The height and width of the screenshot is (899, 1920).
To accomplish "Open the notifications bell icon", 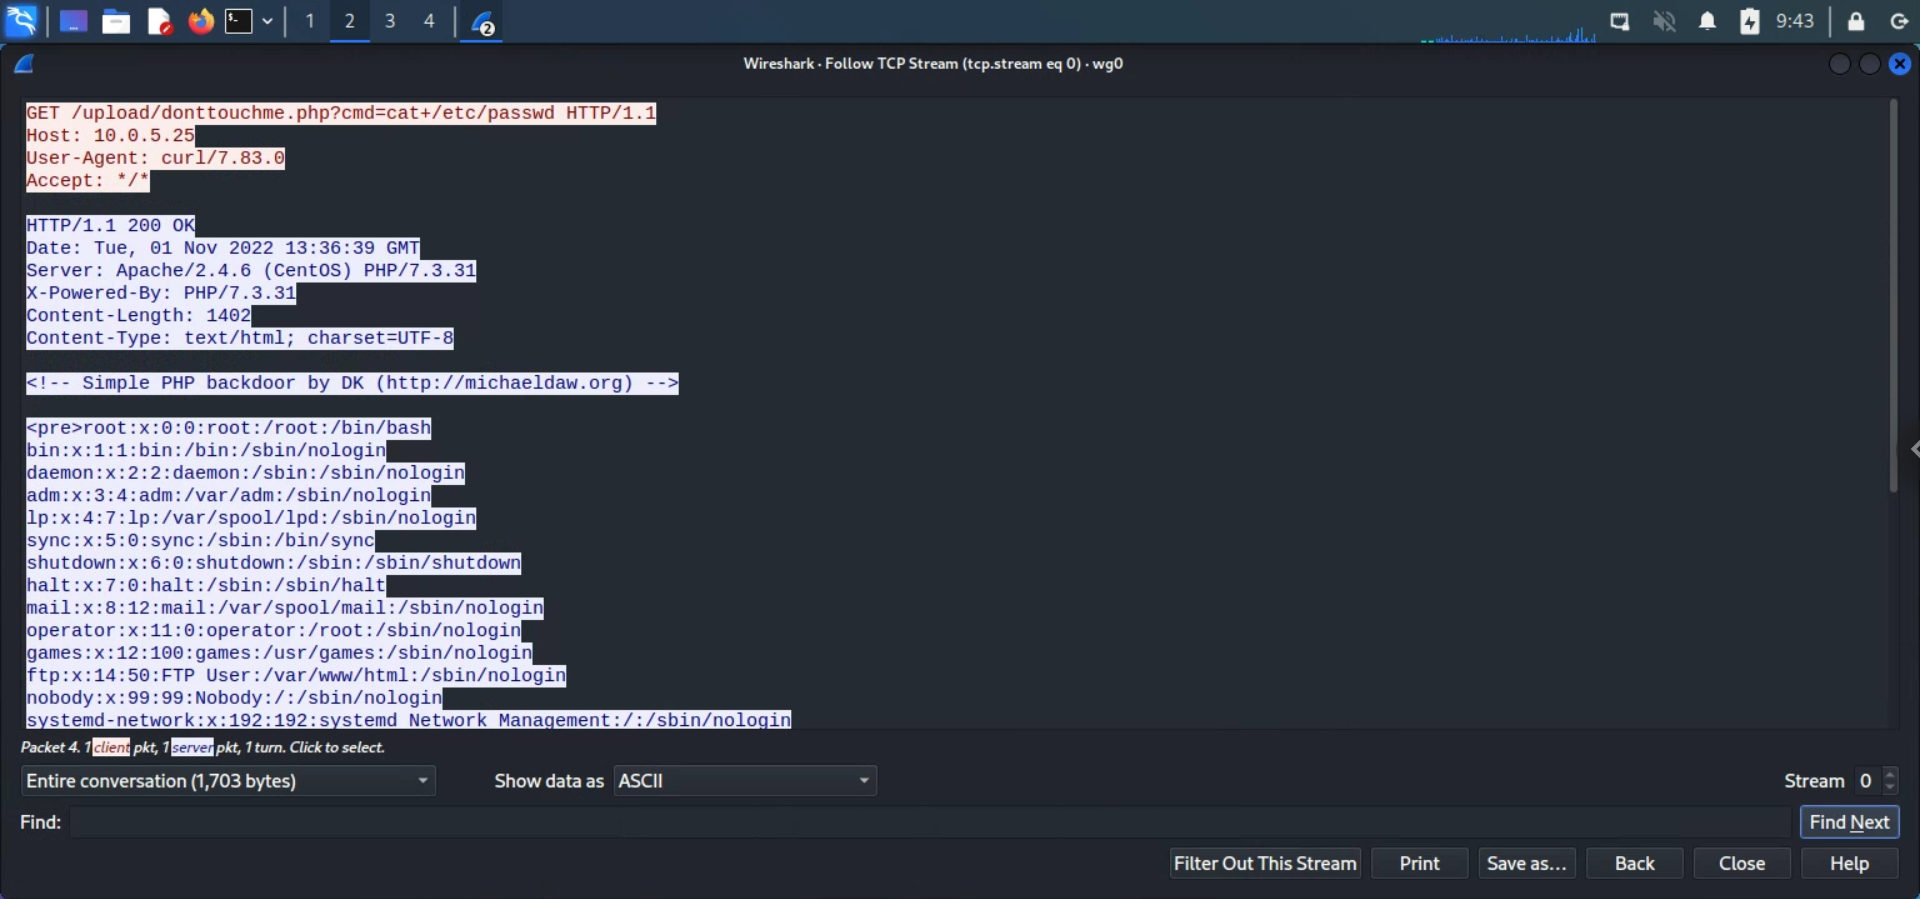I will click(x=1707, y=21).
